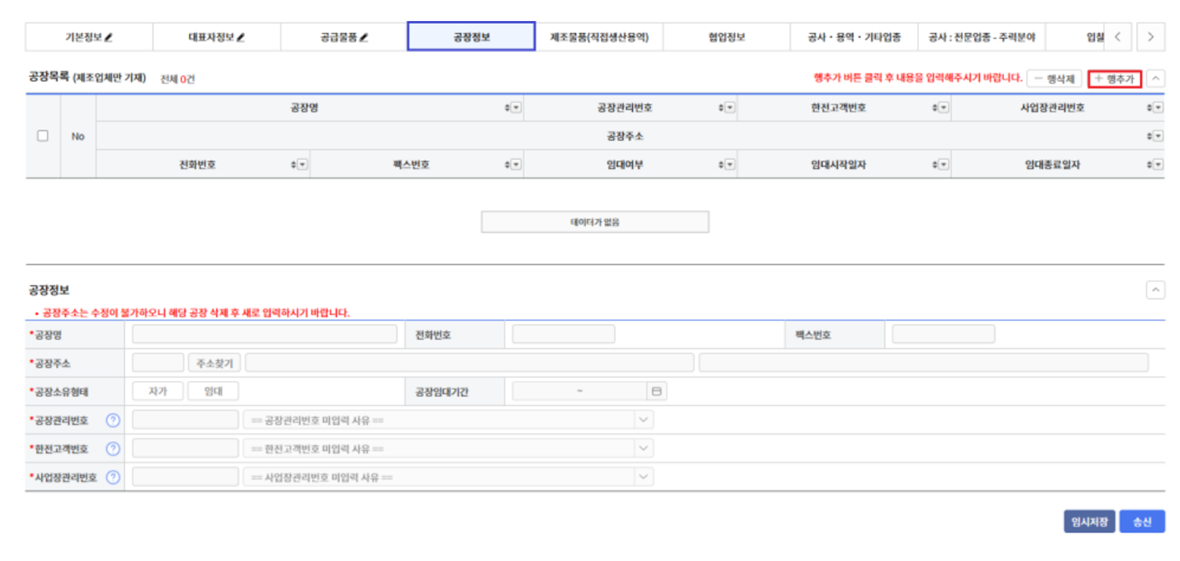This screenshot has width=1180, height=561.
Task: Focus the main address field after 주소찾기
Action: coord(470,363)
